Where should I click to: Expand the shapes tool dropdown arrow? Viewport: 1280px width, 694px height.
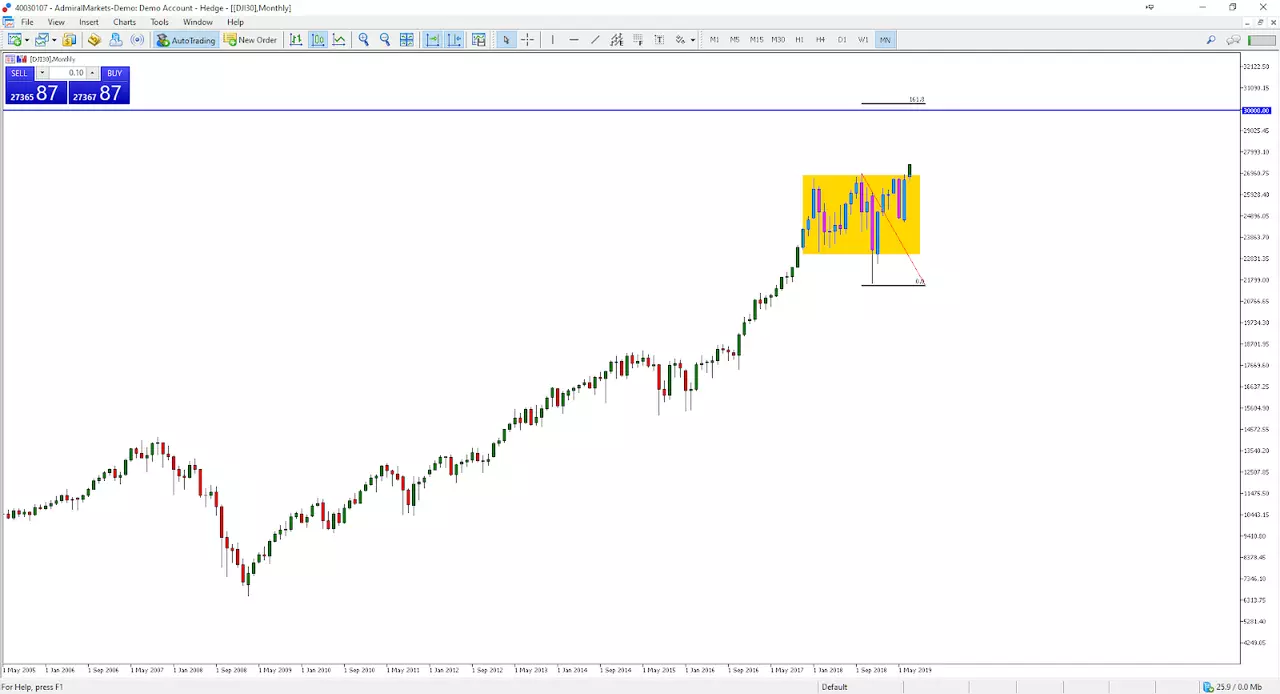point(692,40)
